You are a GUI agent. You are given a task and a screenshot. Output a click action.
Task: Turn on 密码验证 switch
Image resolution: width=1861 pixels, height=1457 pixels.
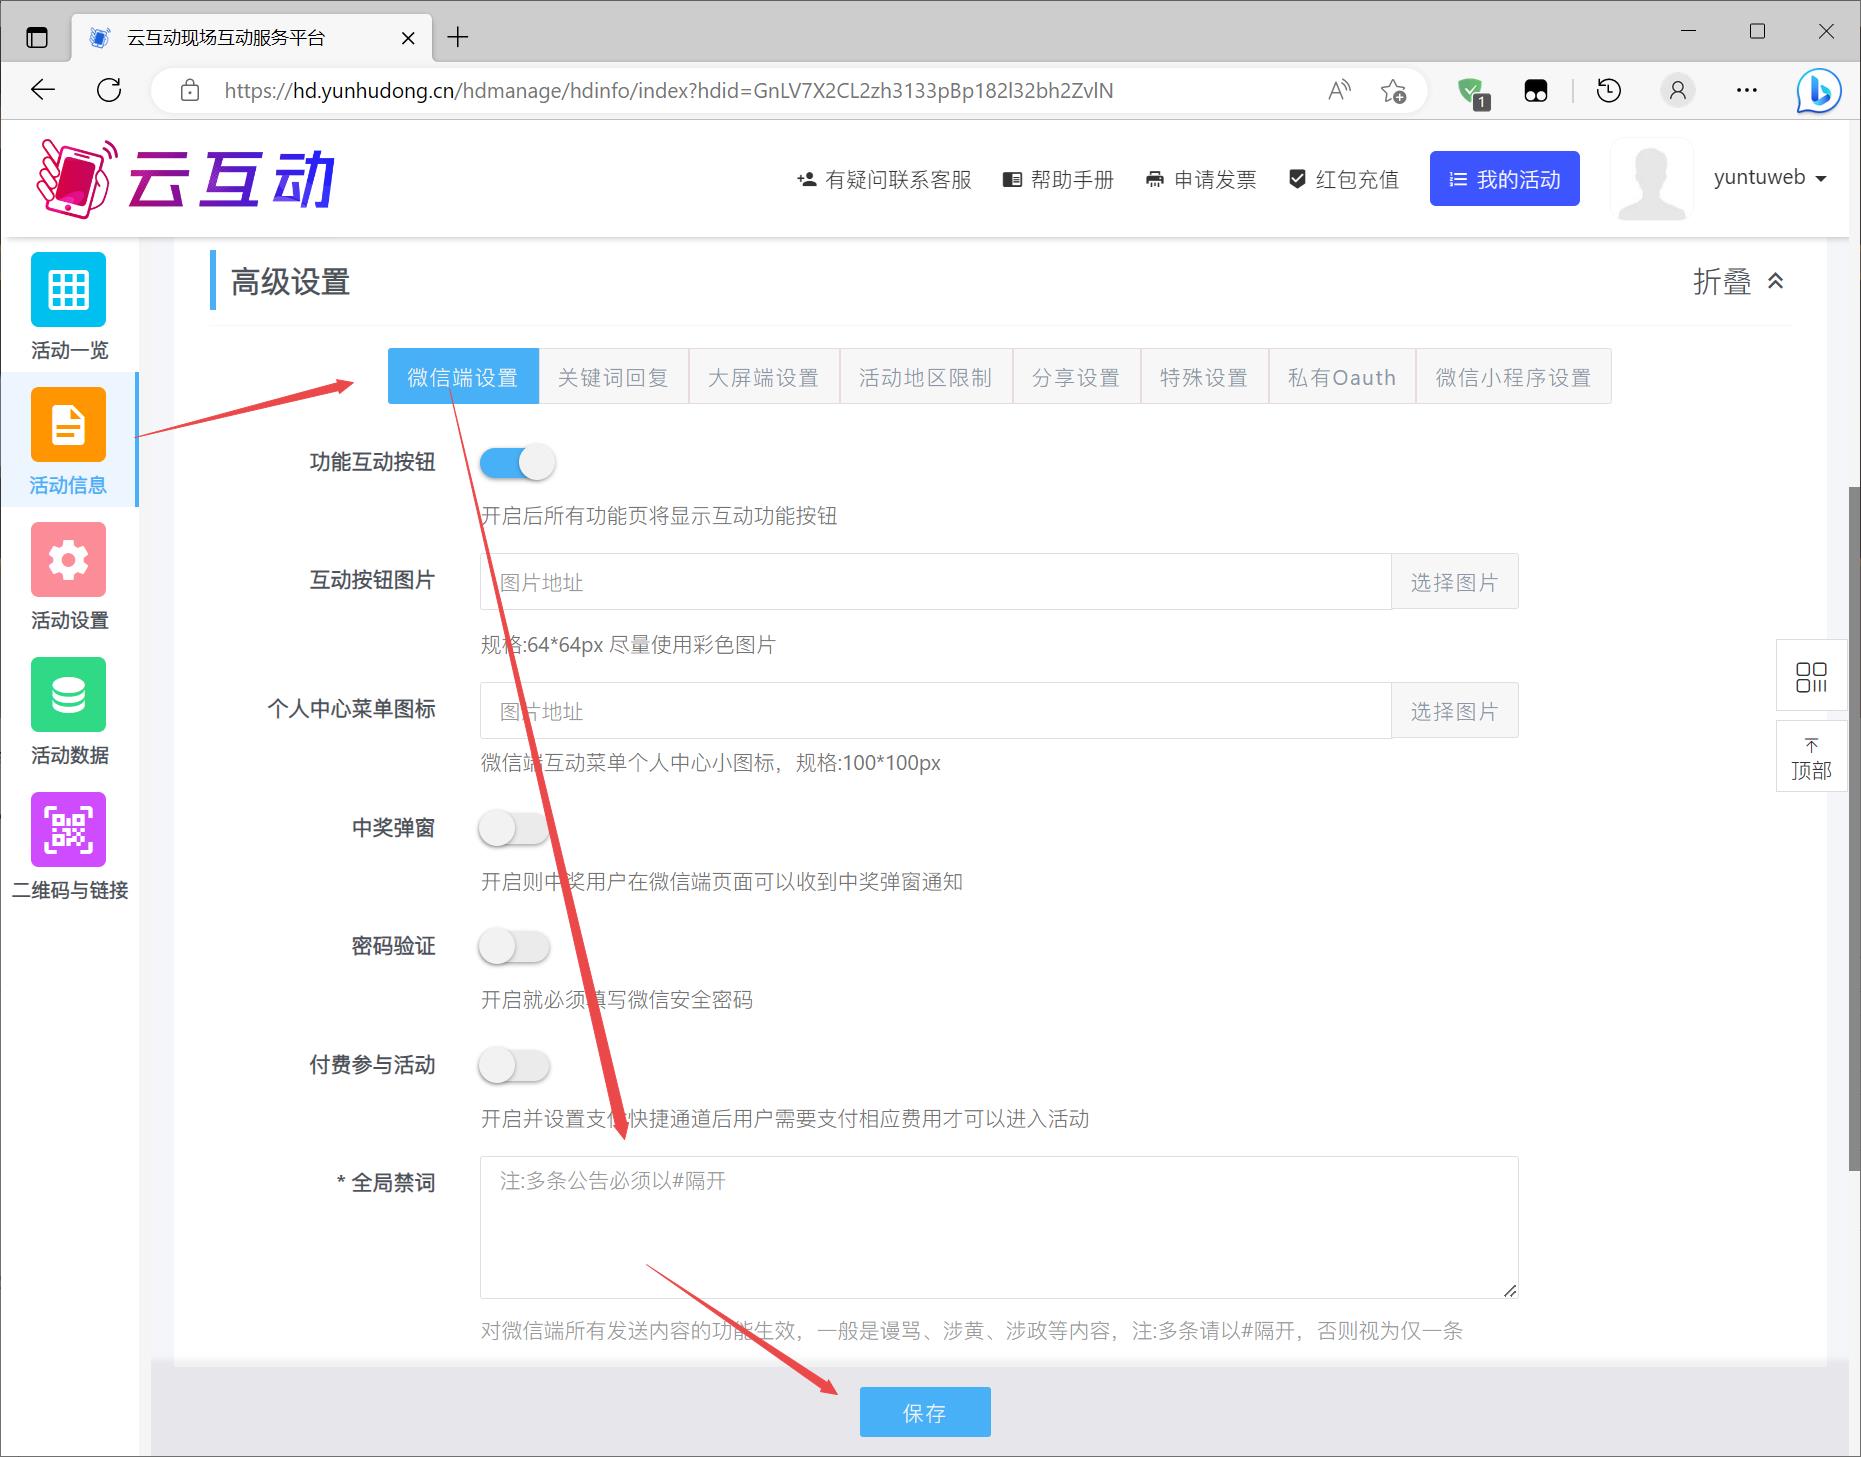(x=514, y=947)
